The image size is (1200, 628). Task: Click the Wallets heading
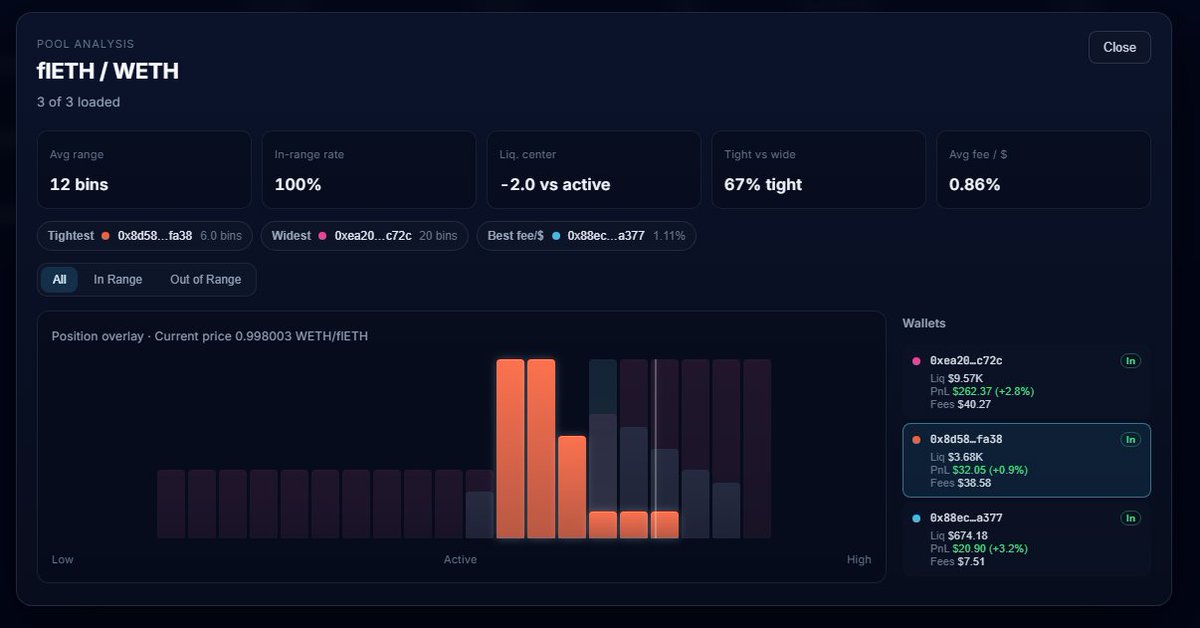pyautogui.click(x=924, y=323)
